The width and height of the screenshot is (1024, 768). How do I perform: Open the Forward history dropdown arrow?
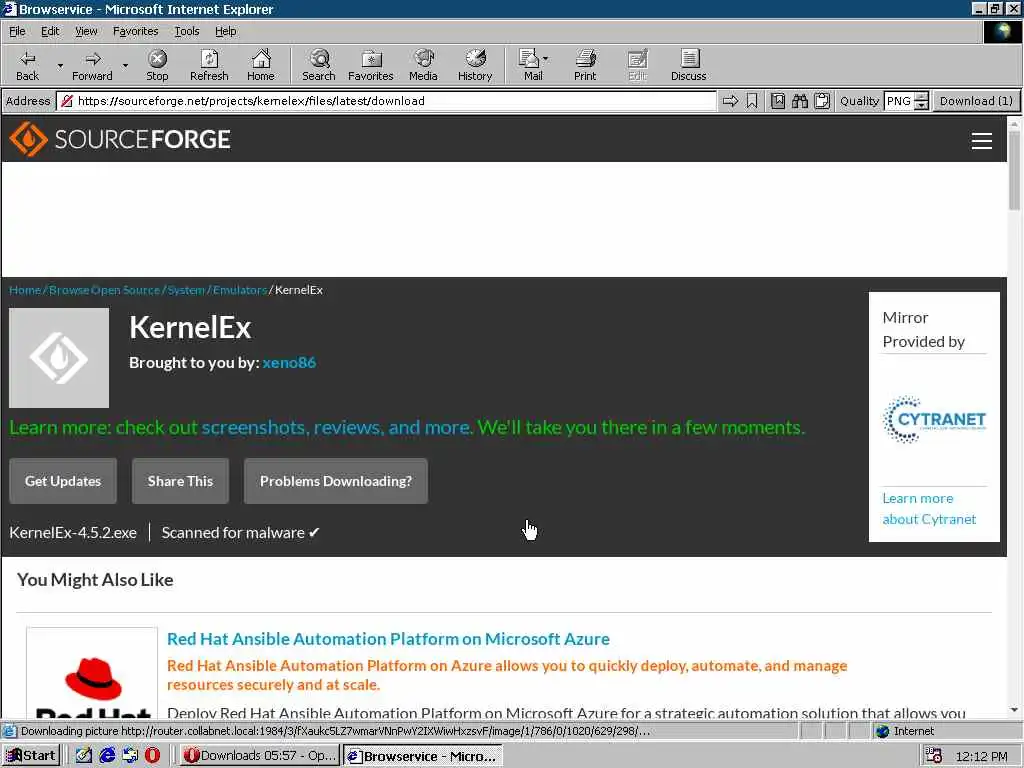coord(125,65)
